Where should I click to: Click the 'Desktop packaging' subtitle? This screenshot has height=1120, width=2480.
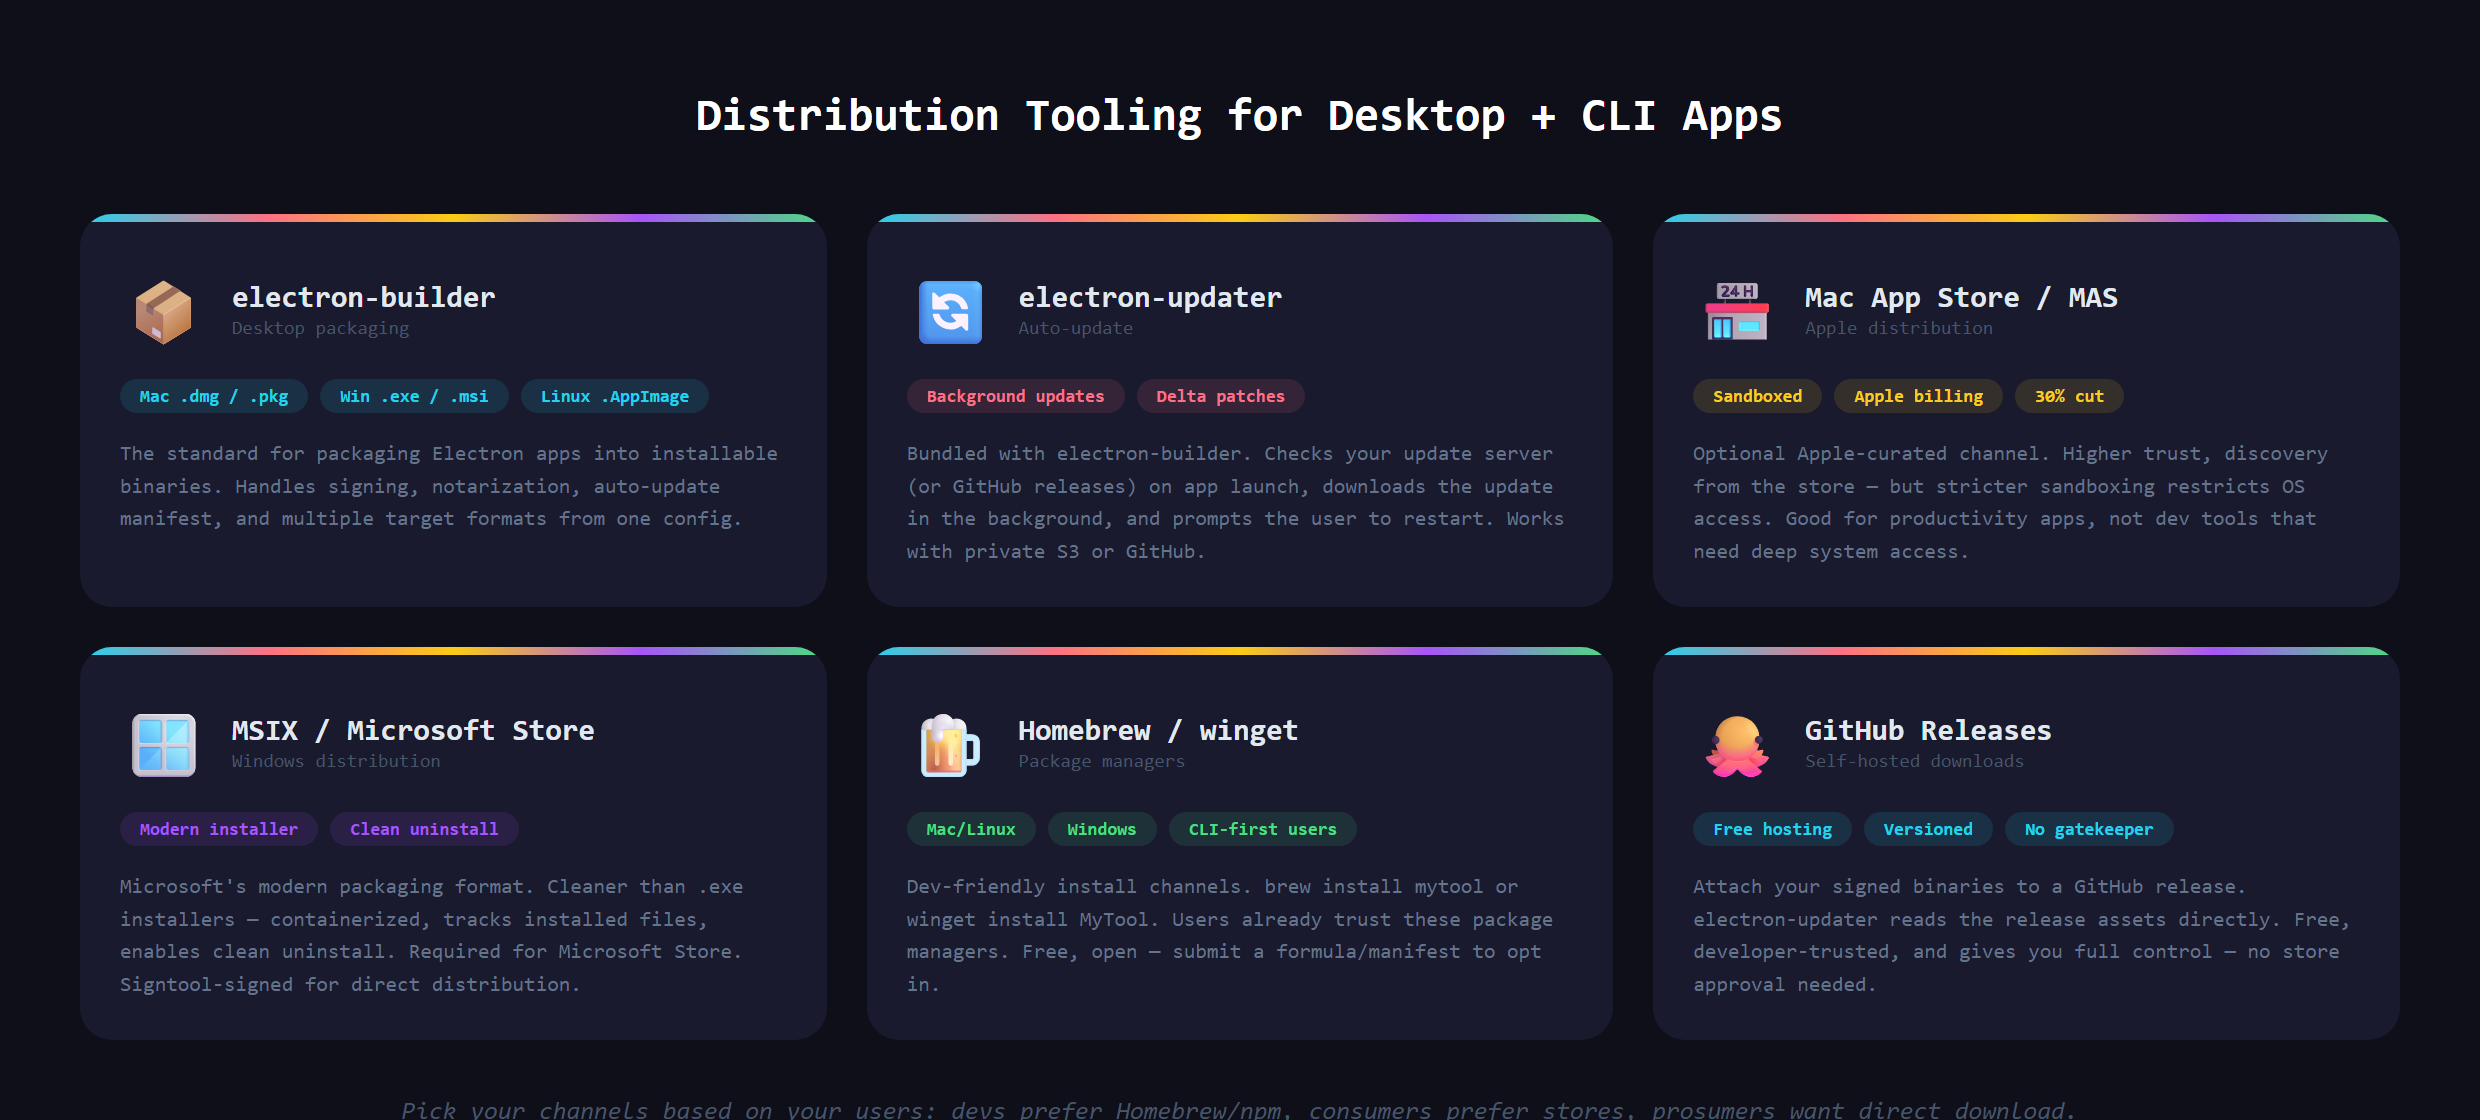pos(320,328)
